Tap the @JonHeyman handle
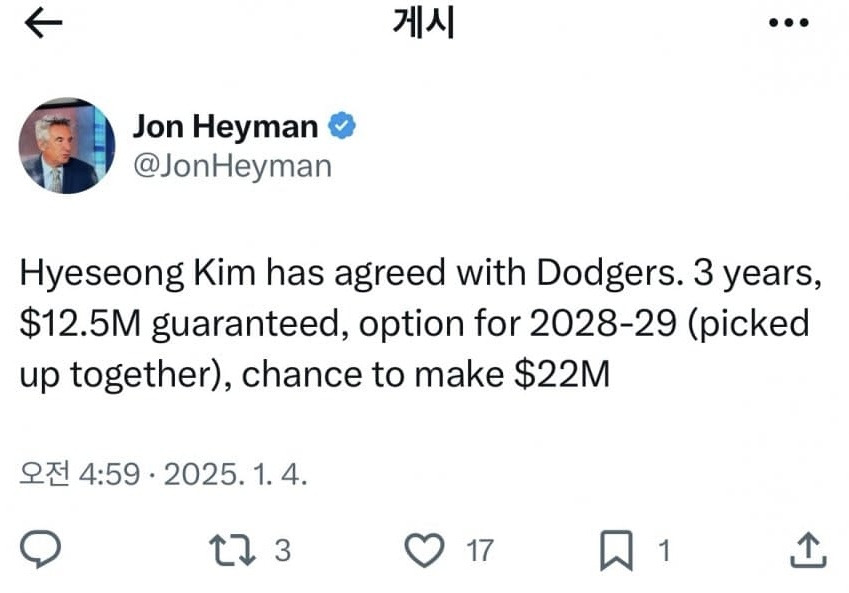The width and height of the screenshot is (849, 593). coord(231,165)
